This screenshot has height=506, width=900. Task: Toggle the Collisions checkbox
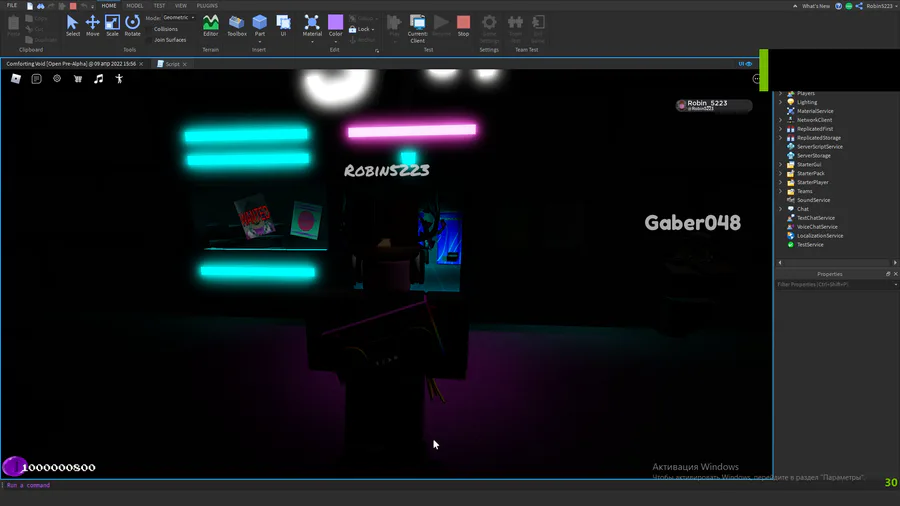point(150,29)
